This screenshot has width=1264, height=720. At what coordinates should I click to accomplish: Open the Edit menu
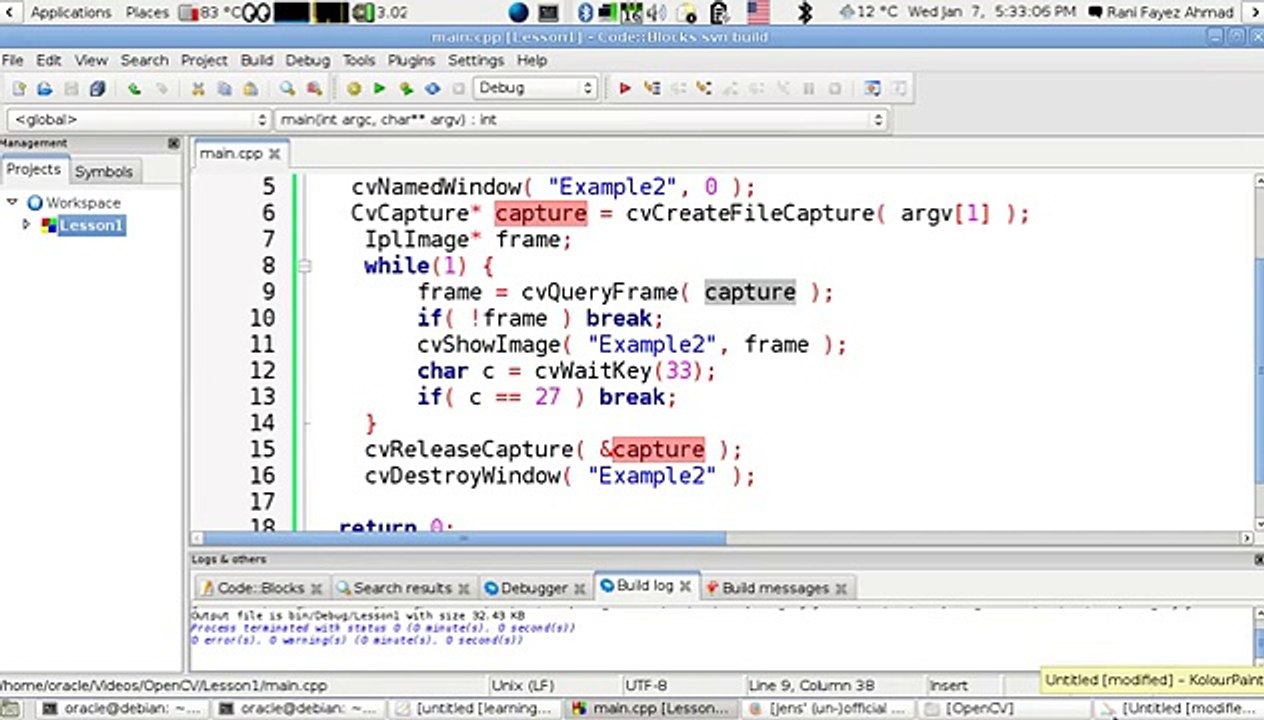tap(49, 60)
